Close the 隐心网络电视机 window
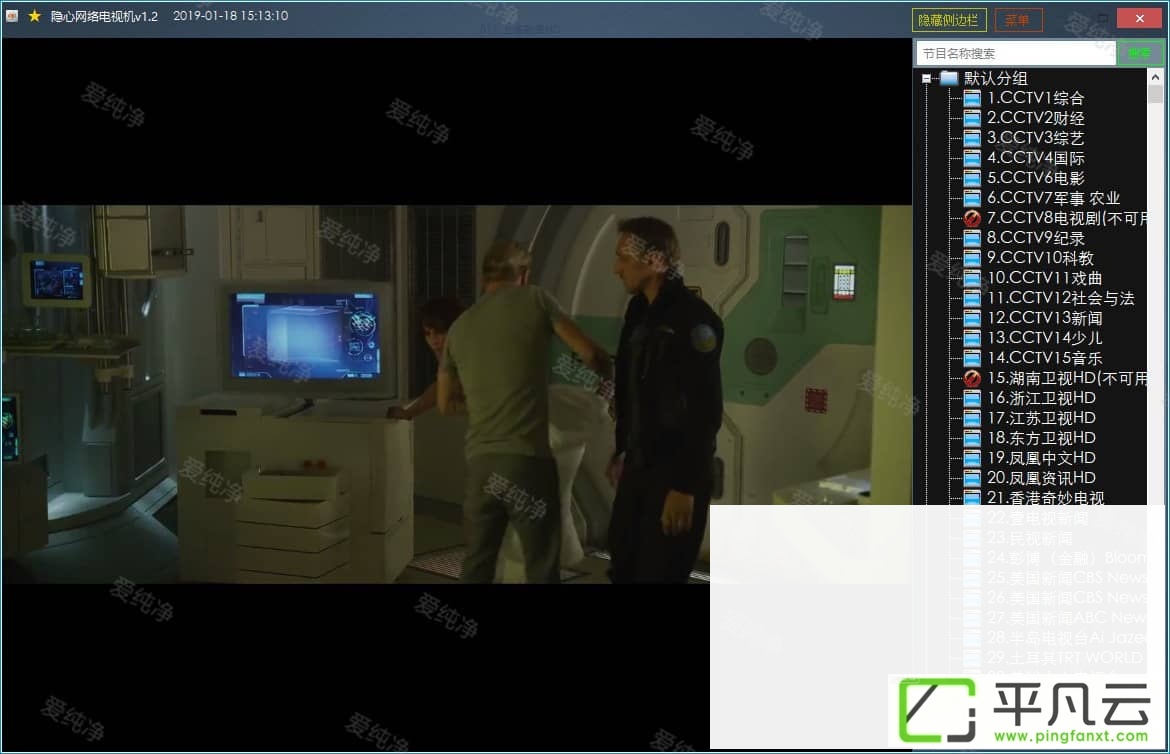Image resolution: width=1170 pixels, height=754 pixels. click(x=1139, y=18)
